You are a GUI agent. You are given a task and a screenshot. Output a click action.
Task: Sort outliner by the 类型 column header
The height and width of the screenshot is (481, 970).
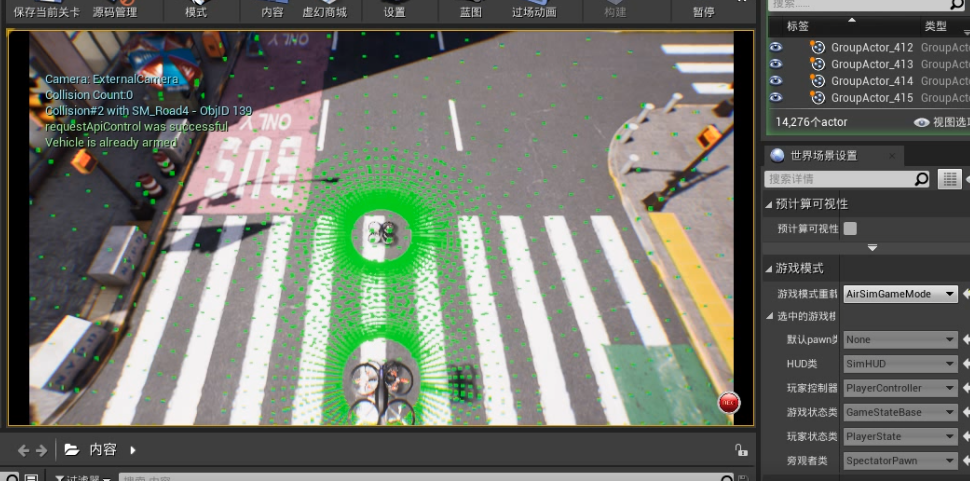point(935,26)
